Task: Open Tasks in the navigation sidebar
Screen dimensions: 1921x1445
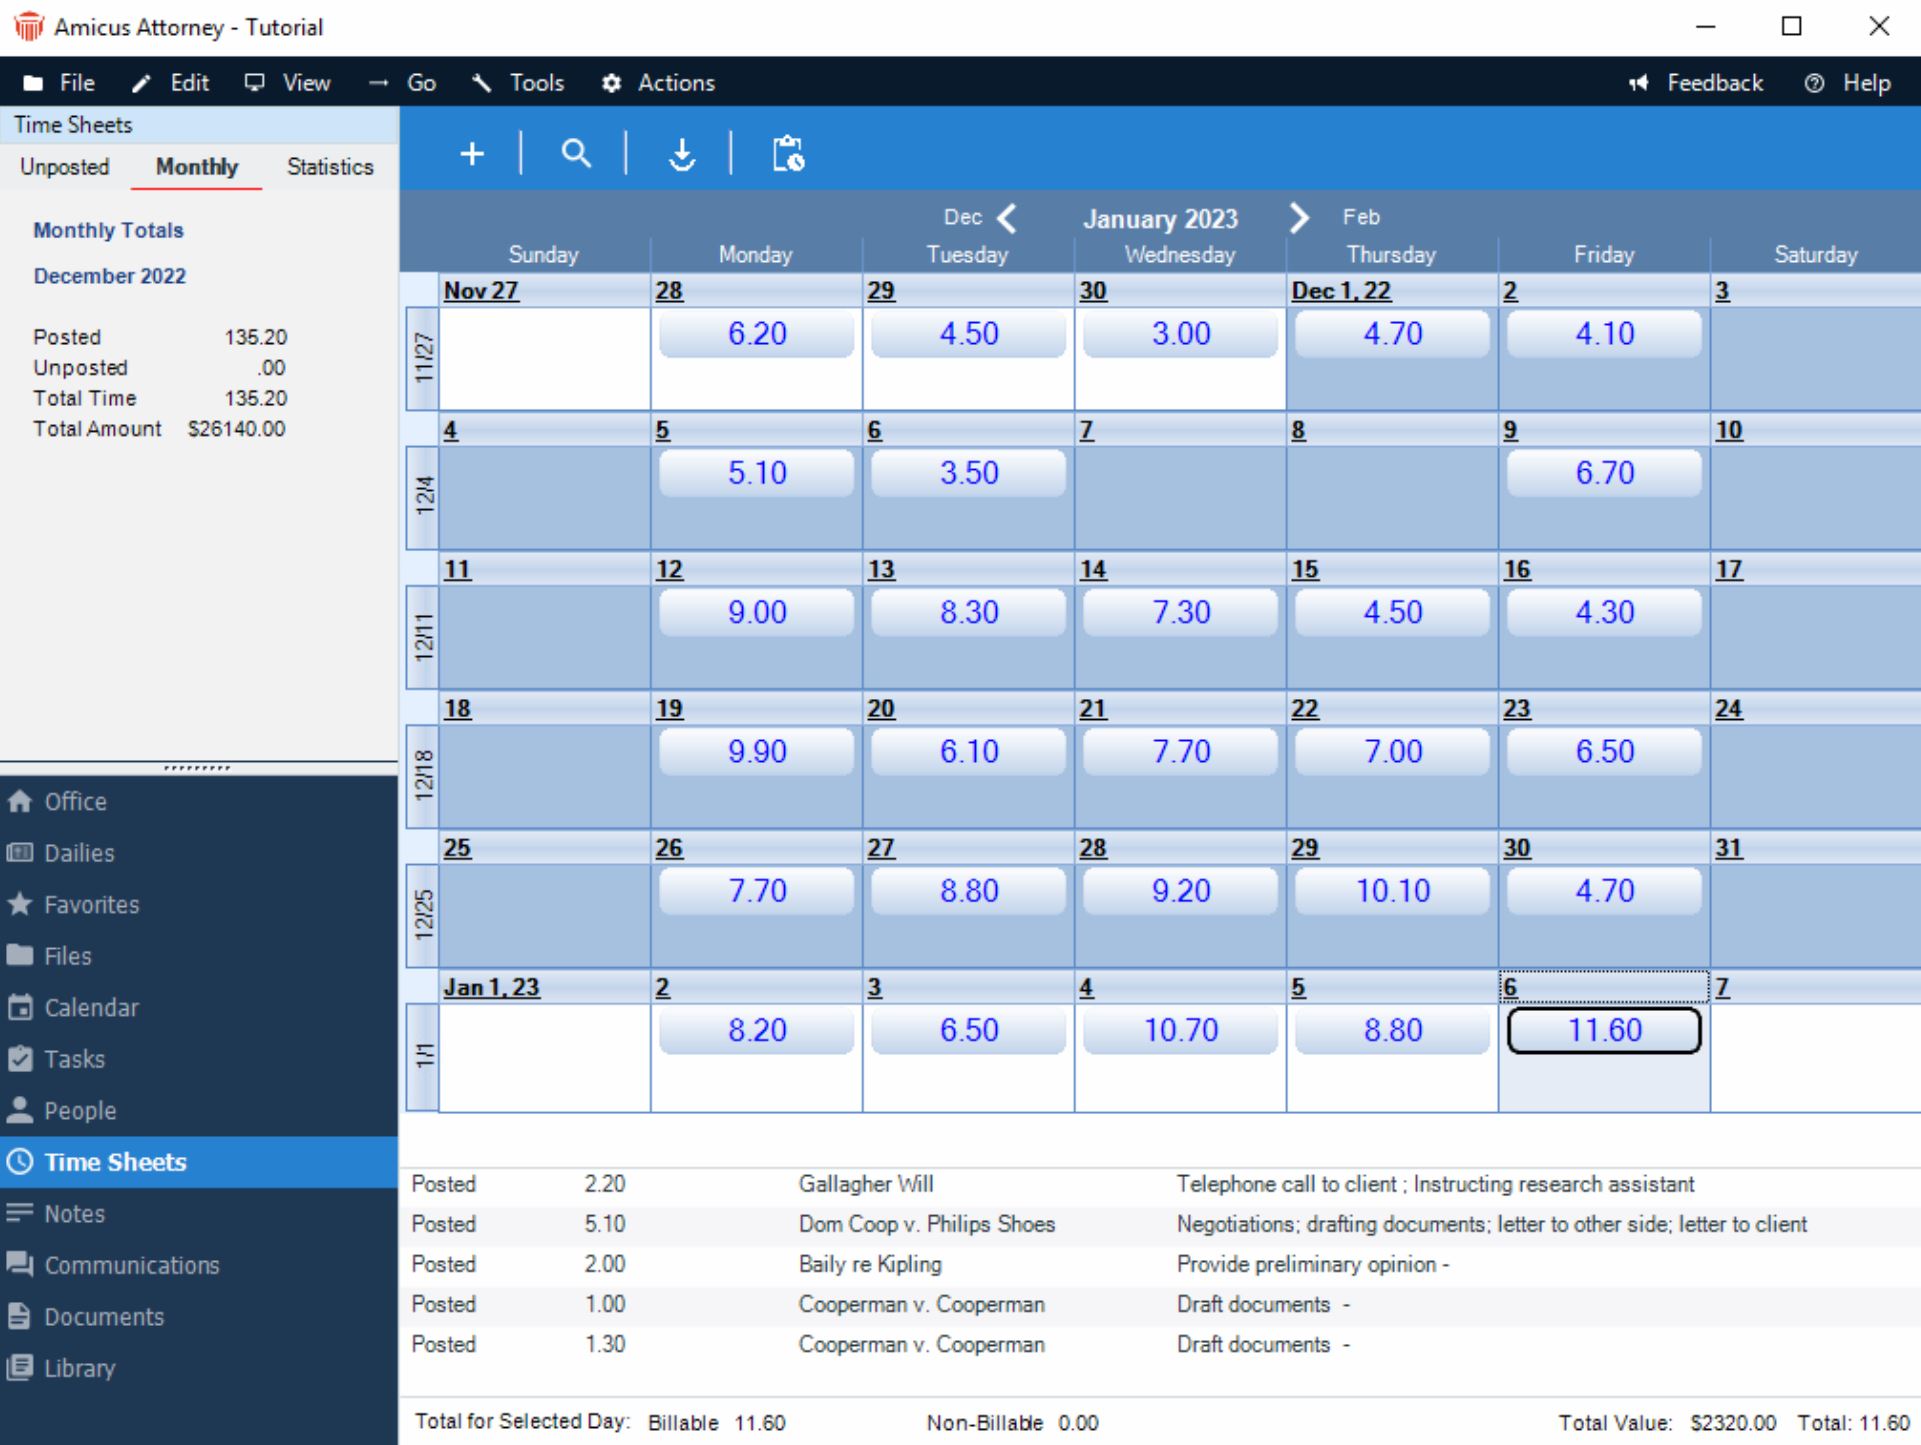Action: point(199,1059)
